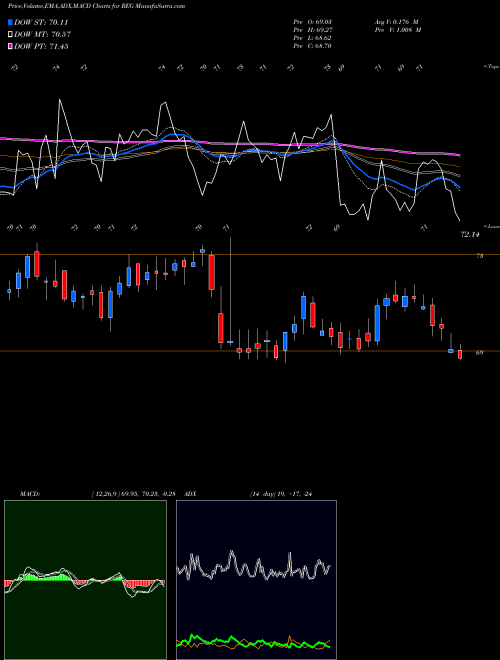Click the orange 69 support line
500x660 pixels.
pos(250,351)
